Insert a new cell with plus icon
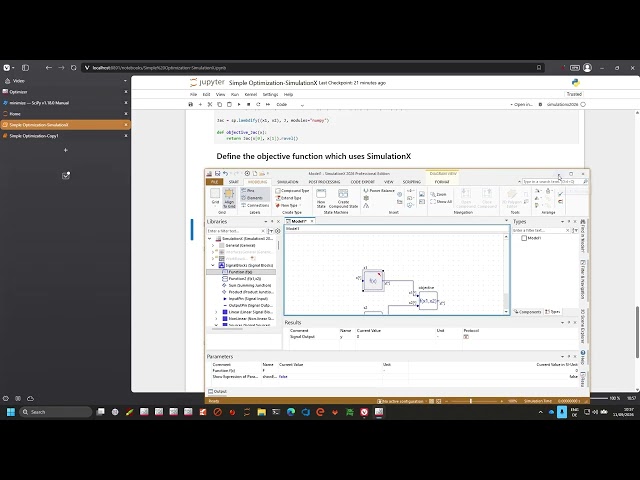The image size is (640, 480). [x=200, y=104]
